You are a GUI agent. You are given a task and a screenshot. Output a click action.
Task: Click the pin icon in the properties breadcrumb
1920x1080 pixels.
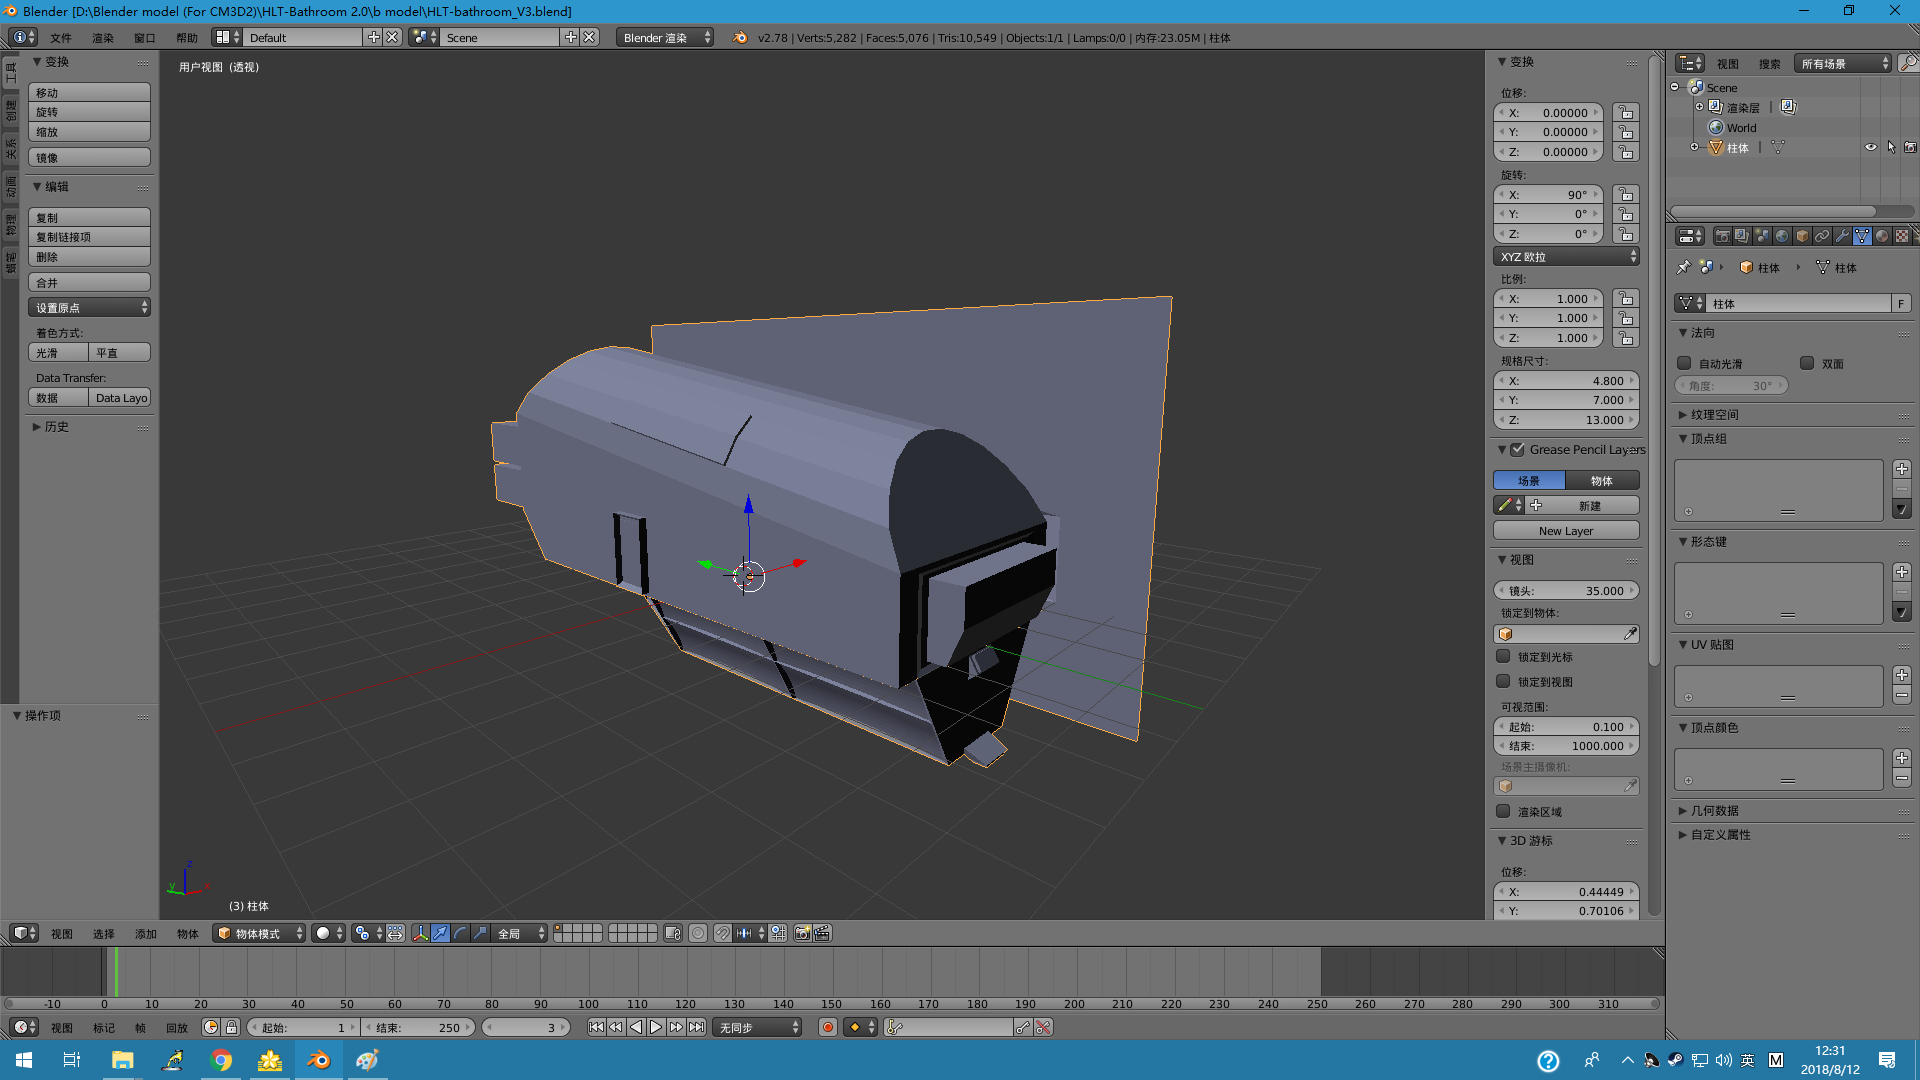1684,267
